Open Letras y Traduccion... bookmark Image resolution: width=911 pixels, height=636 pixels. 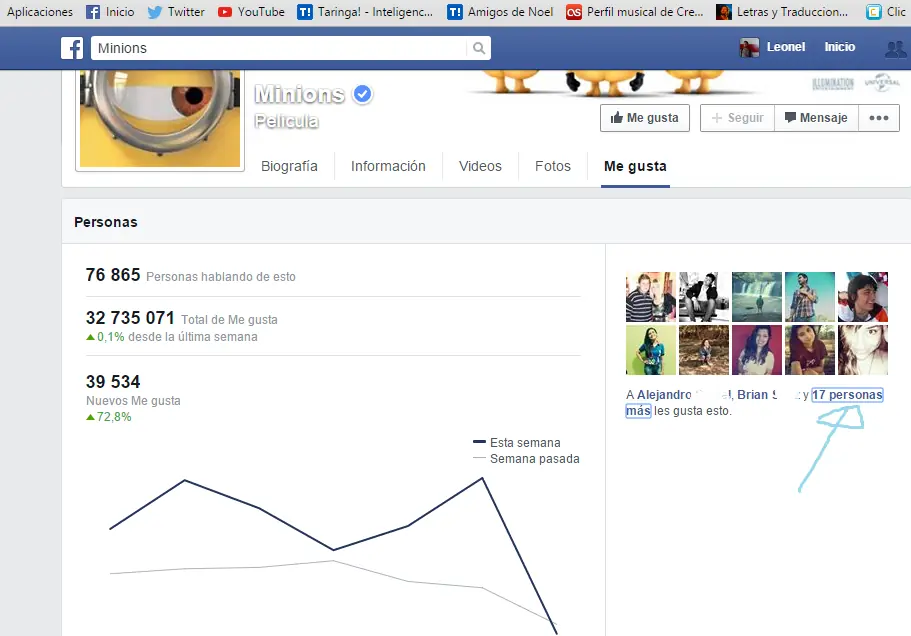pyautogui.click(x=782, y=12)
